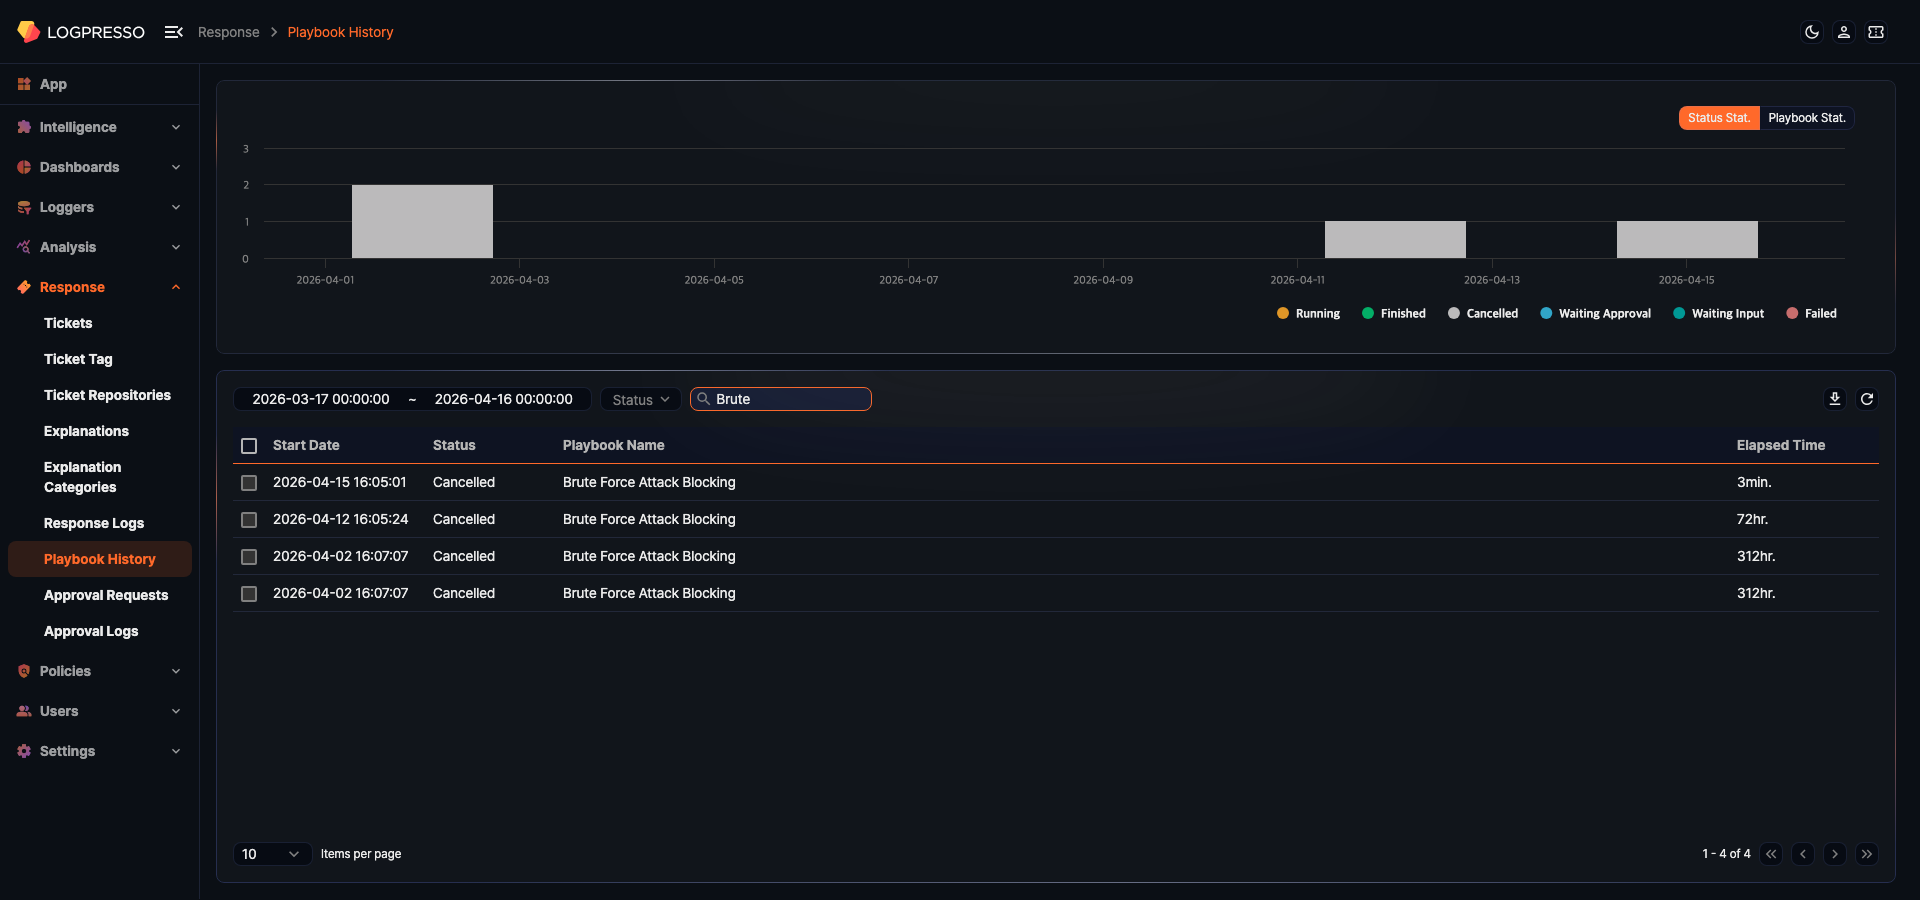
Task: Refresh the playbook history table
Action: [x=1867, y=399]
